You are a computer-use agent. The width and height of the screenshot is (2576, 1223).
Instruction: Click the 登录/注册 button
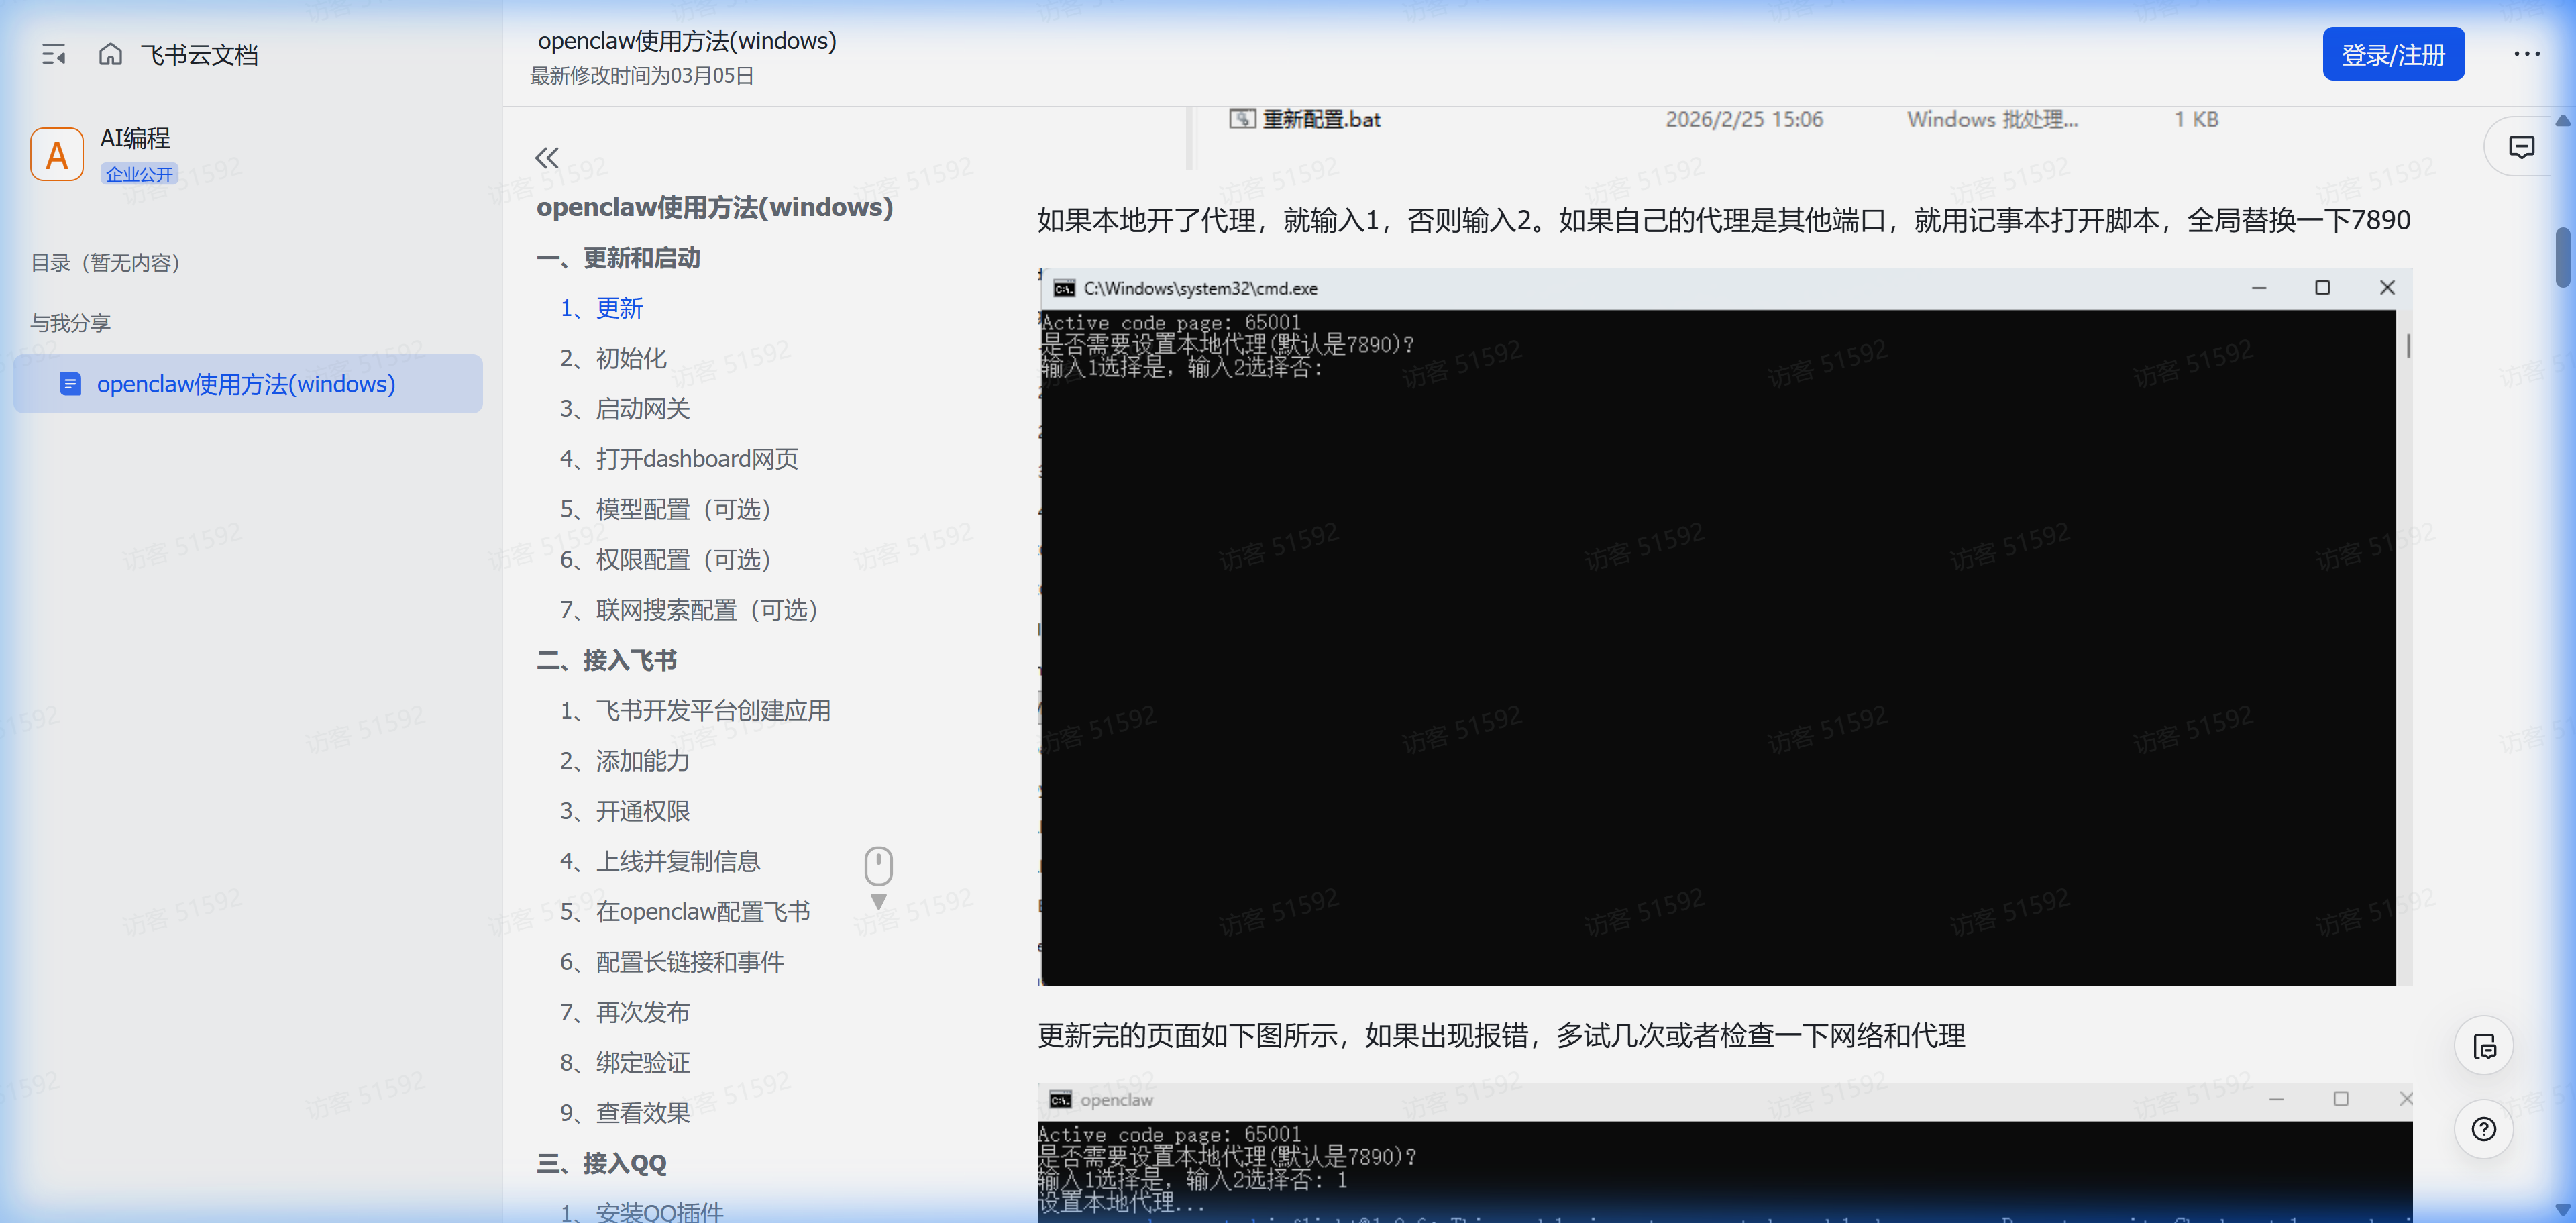[2392, 53]
